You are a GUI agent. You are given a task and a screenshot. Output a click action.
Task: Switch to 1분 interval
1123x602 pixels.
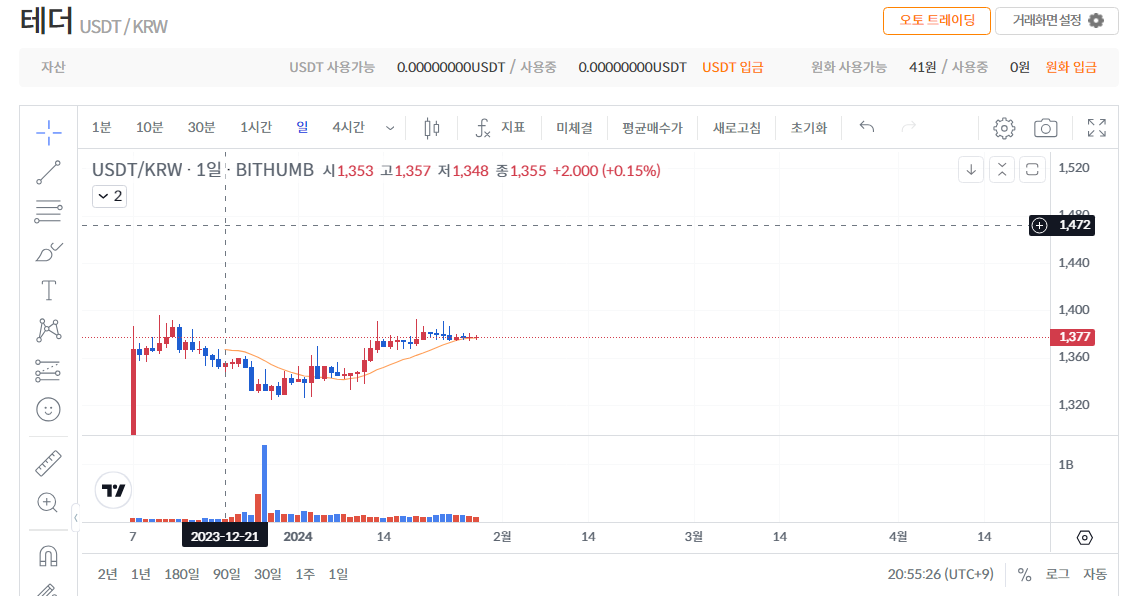pyautogui.click(x=102, y=127)
